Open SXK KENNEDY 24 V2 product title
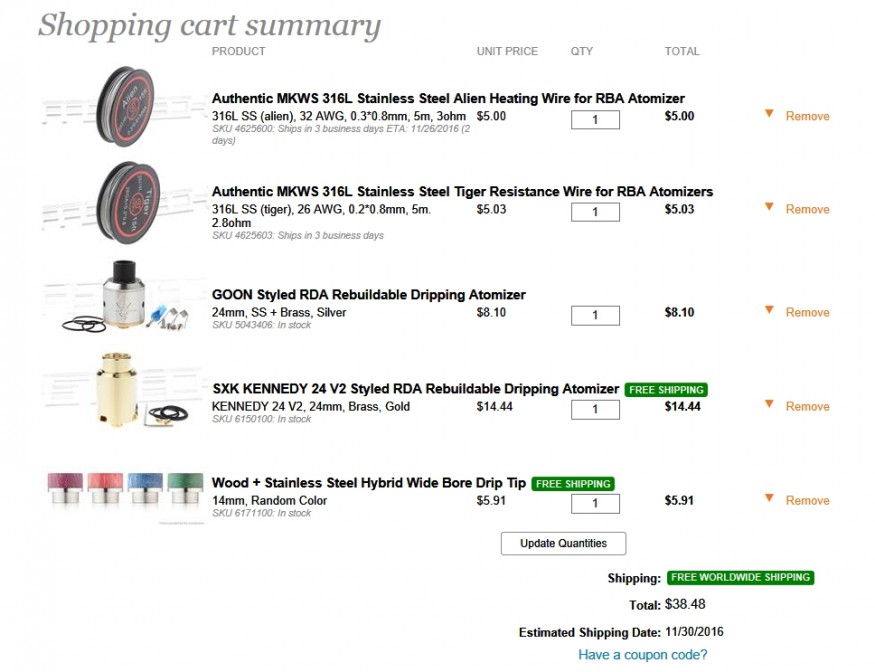The width and height of the screenshot is (875, 672). click(415, 389)
